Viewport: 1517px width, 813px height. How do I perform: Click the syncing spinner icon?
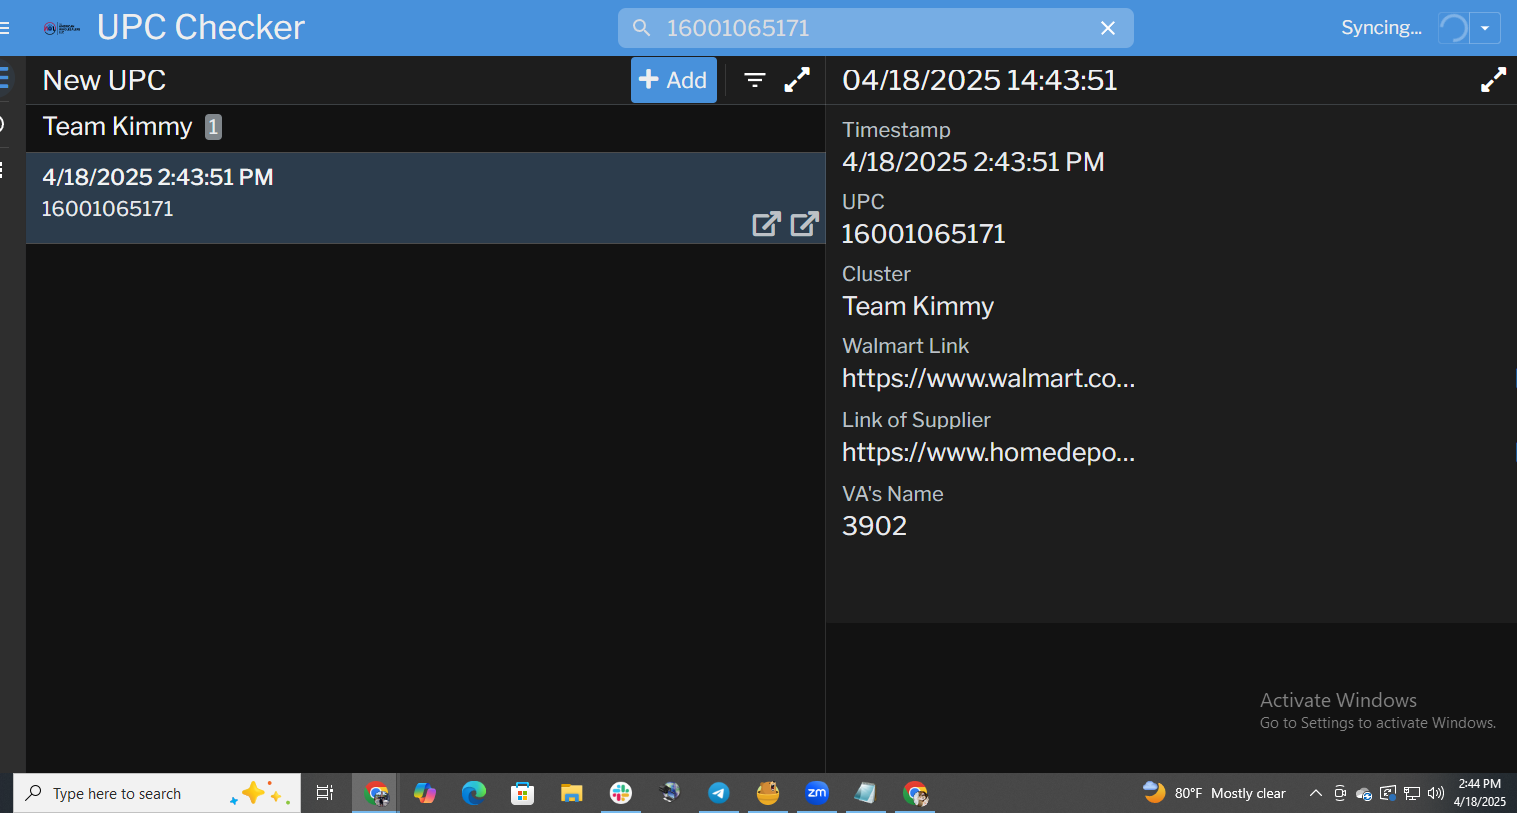(x=1453, y=28)
